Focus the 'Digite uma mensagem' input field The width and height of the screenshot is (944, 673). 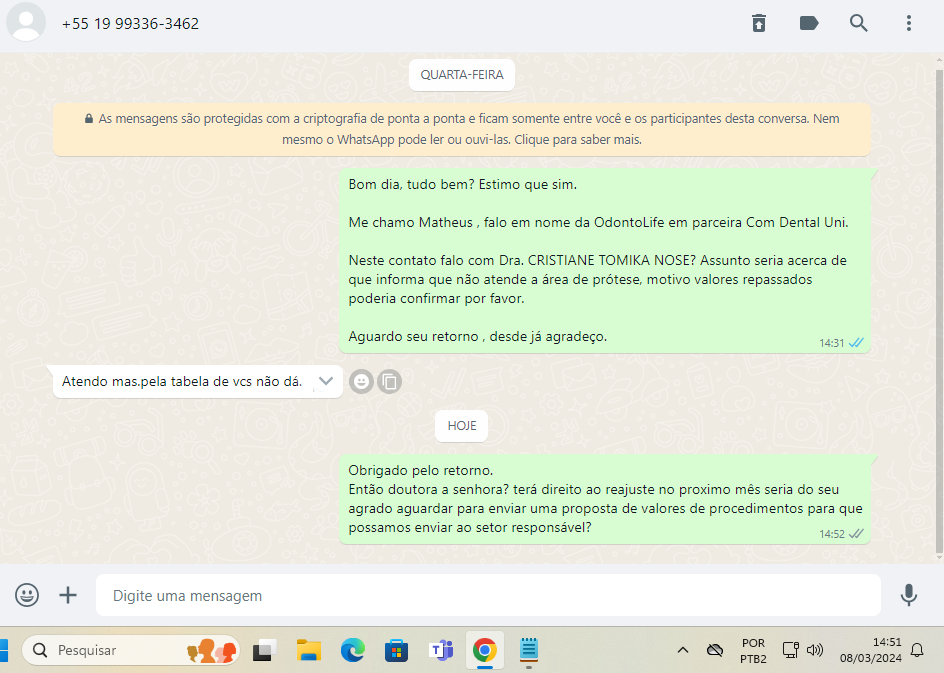pos(488,595)
